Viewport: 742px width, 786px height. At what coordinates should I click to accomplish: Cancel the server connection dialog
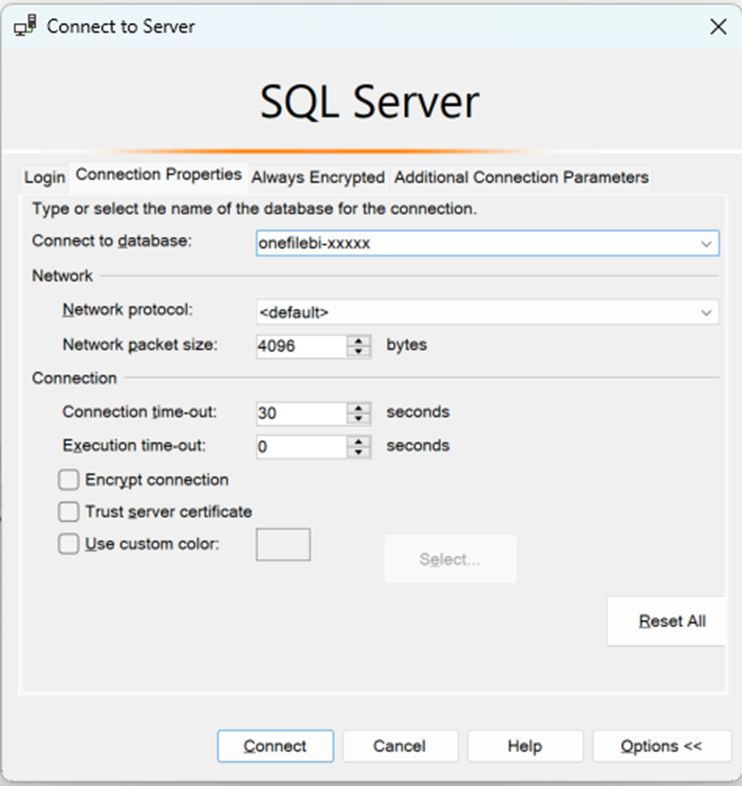[x=400, y=746]
